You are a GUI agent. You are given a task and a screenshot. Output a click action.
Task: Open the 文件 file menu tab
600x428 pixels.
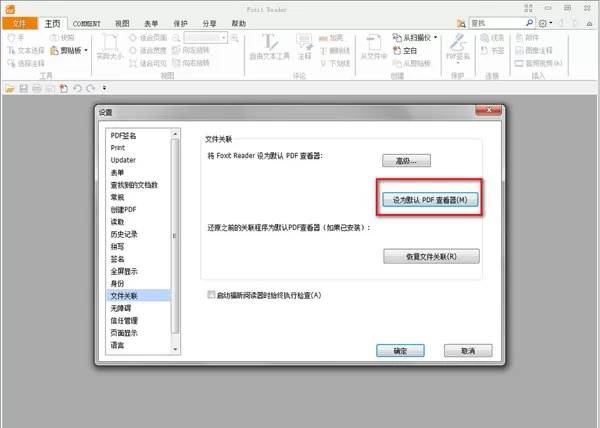click(20, 23)
